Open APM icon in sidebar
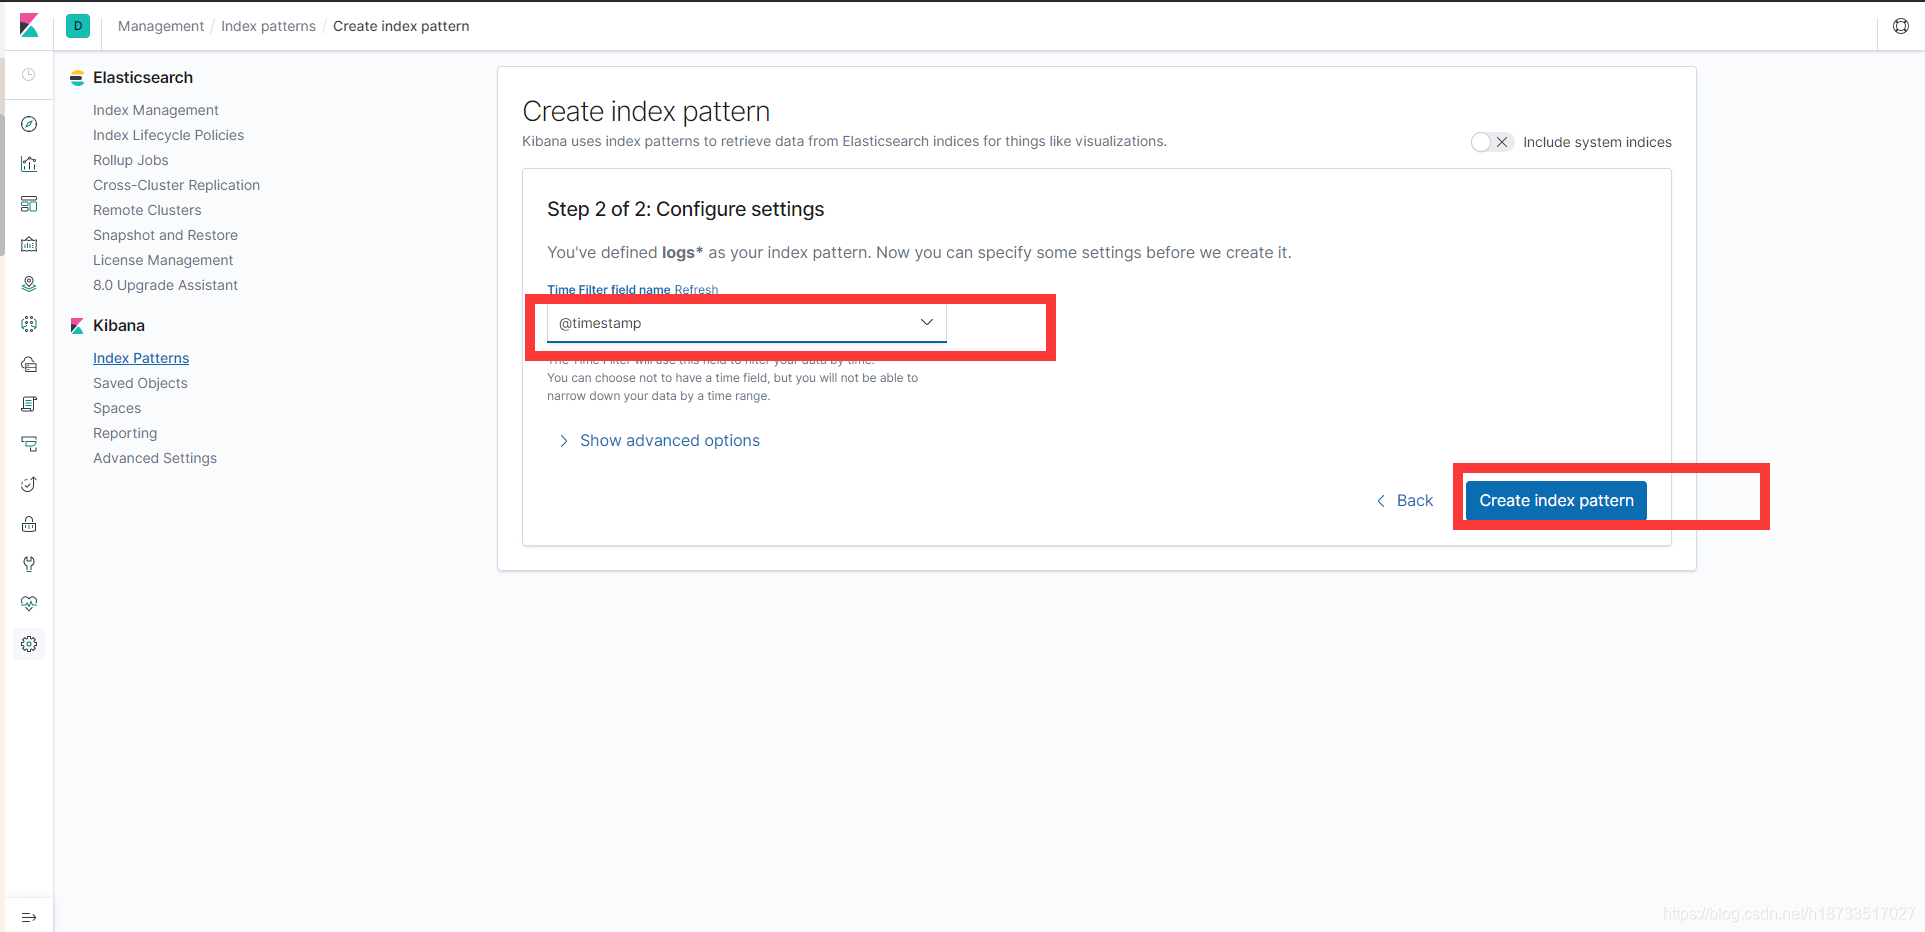The width and height of the screenshot is (1925, 932). pyautogui.click(x=29, y=444)
